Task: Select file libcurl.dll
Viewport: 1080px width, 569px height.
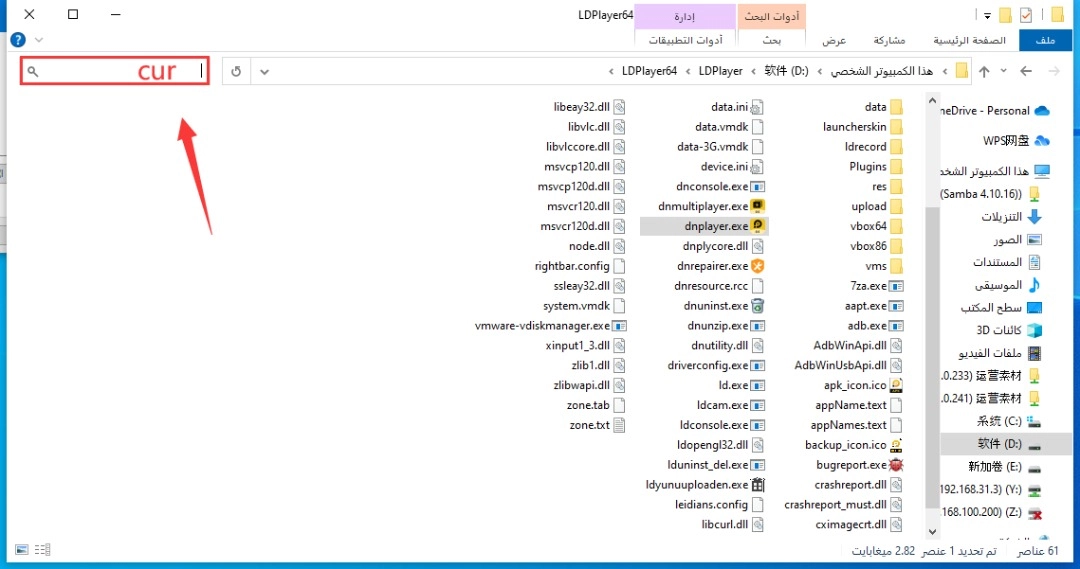Action: (x=733, y=524)
